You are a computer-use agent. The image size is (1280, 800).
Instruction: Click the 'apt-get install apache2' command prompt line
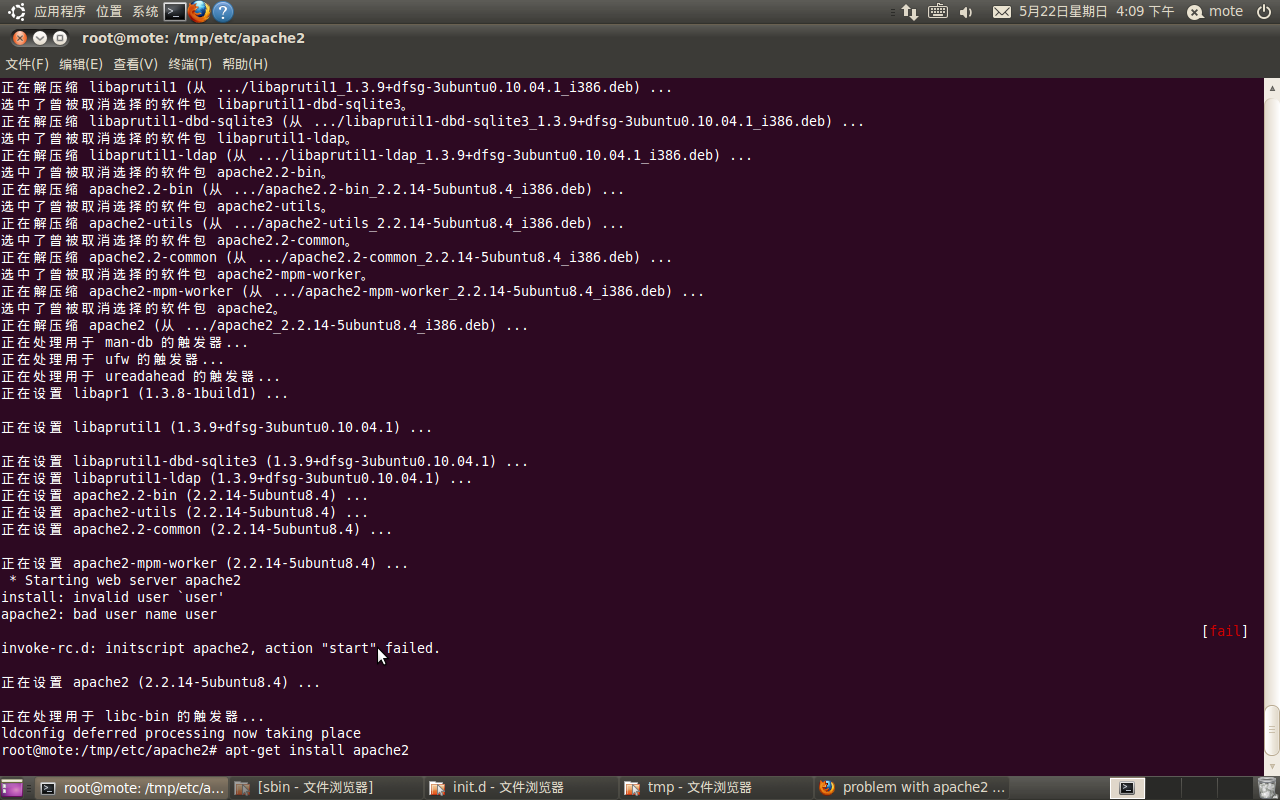pos(205,750)
